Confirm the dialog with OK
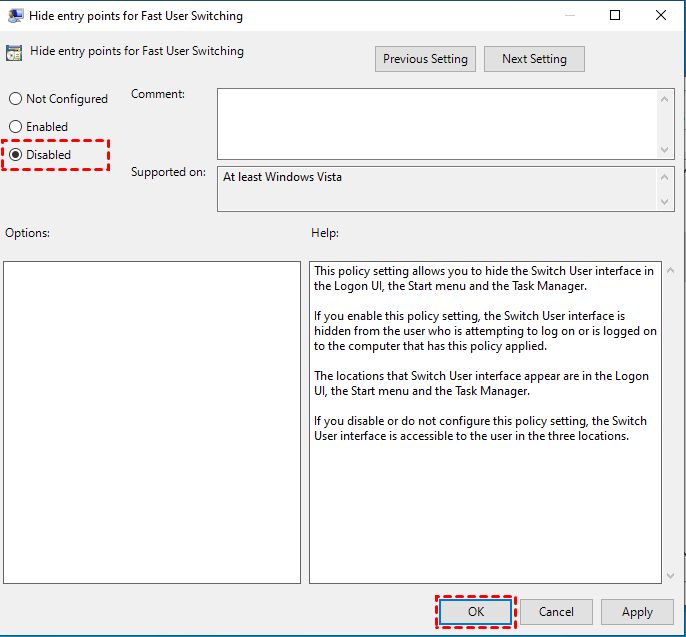This screenshot has height=637, width=686. (476, 612)
